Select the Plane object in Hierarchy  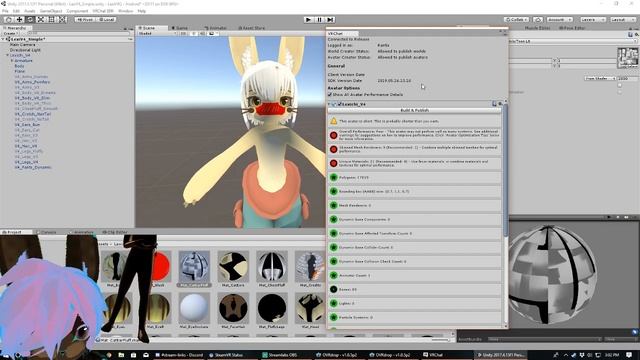19,71
